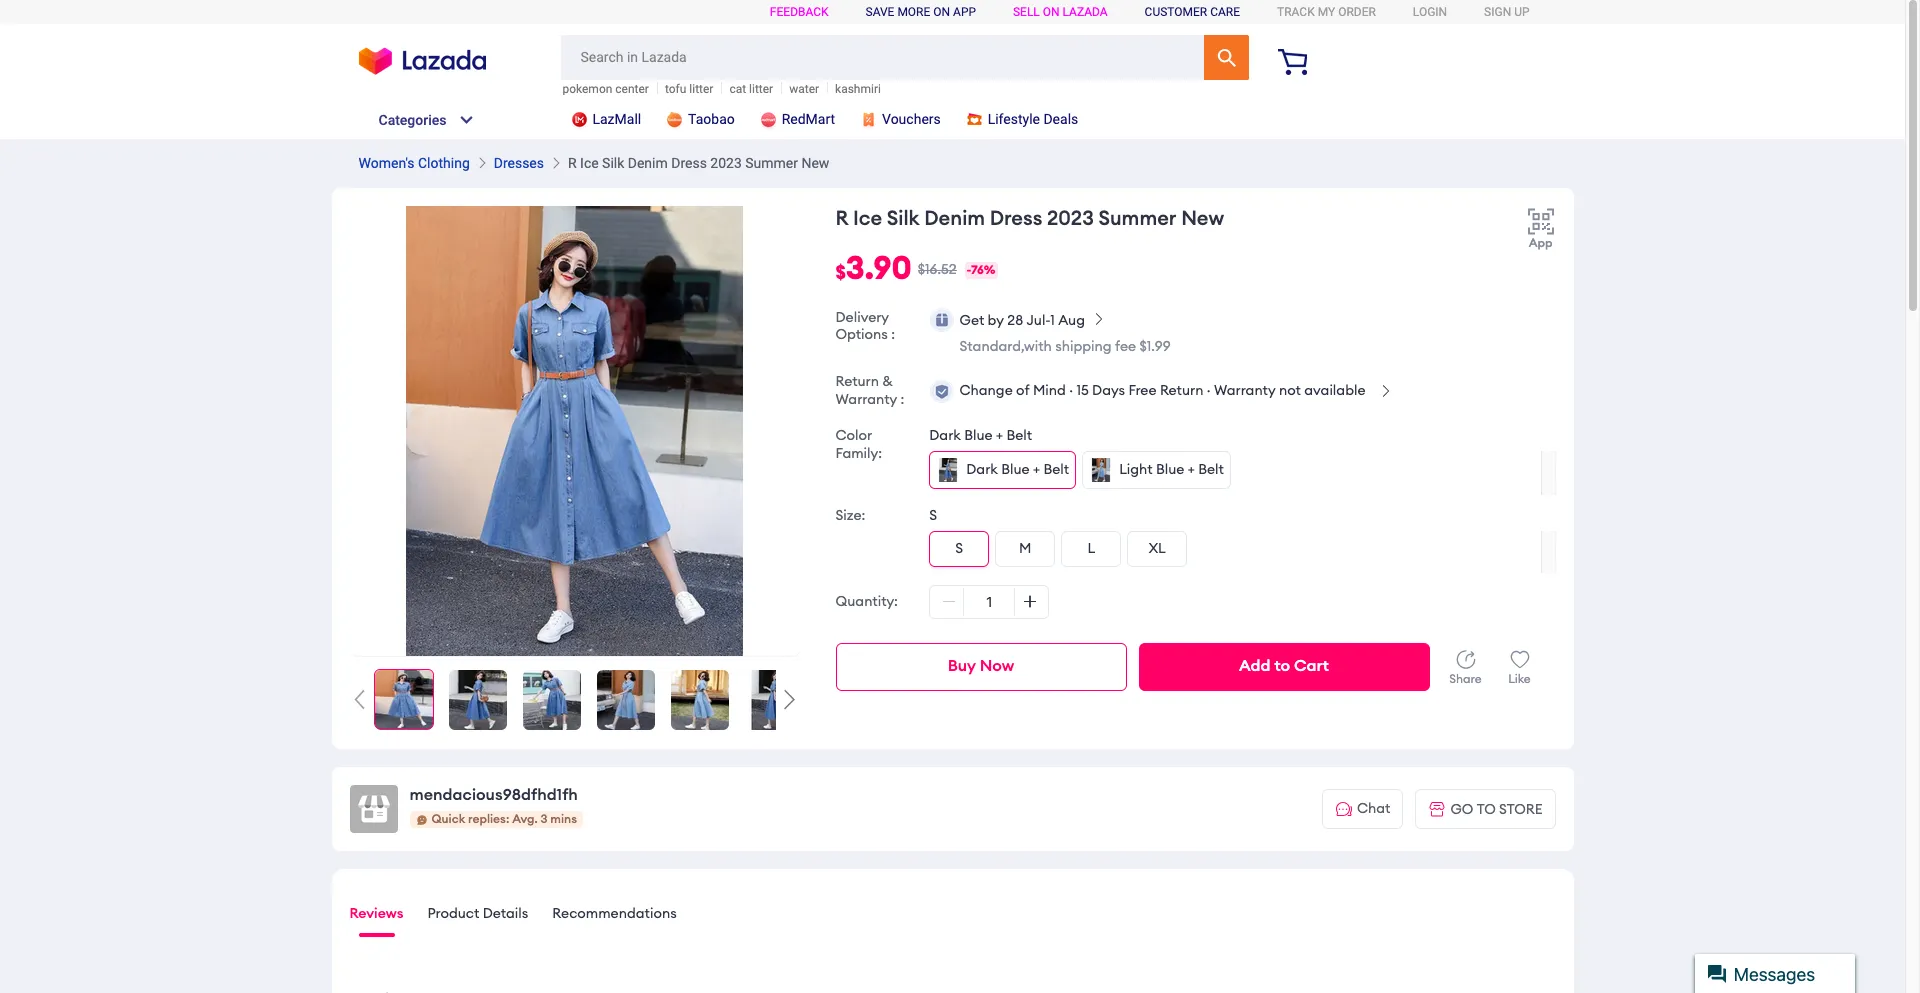Click SIGN UP in the top bar
The height and width of the screenshot is (993, 1920).
1506,12
